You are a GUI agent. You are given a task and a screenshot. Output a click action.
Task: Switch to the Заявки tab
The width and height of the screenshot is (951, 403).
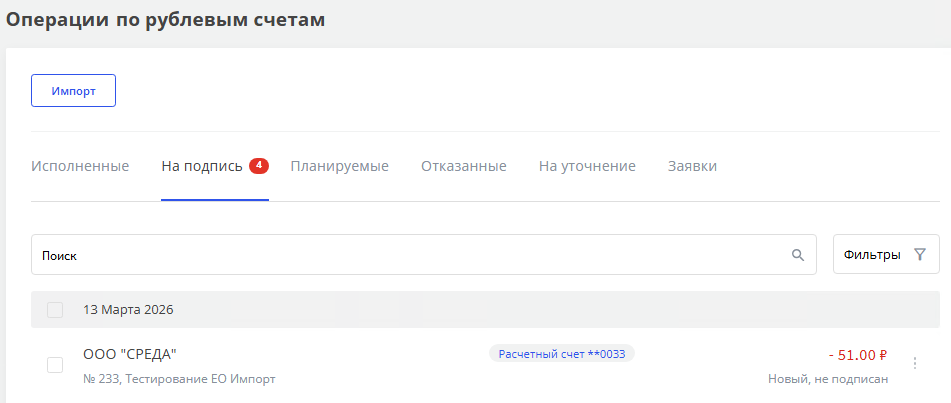693,166
